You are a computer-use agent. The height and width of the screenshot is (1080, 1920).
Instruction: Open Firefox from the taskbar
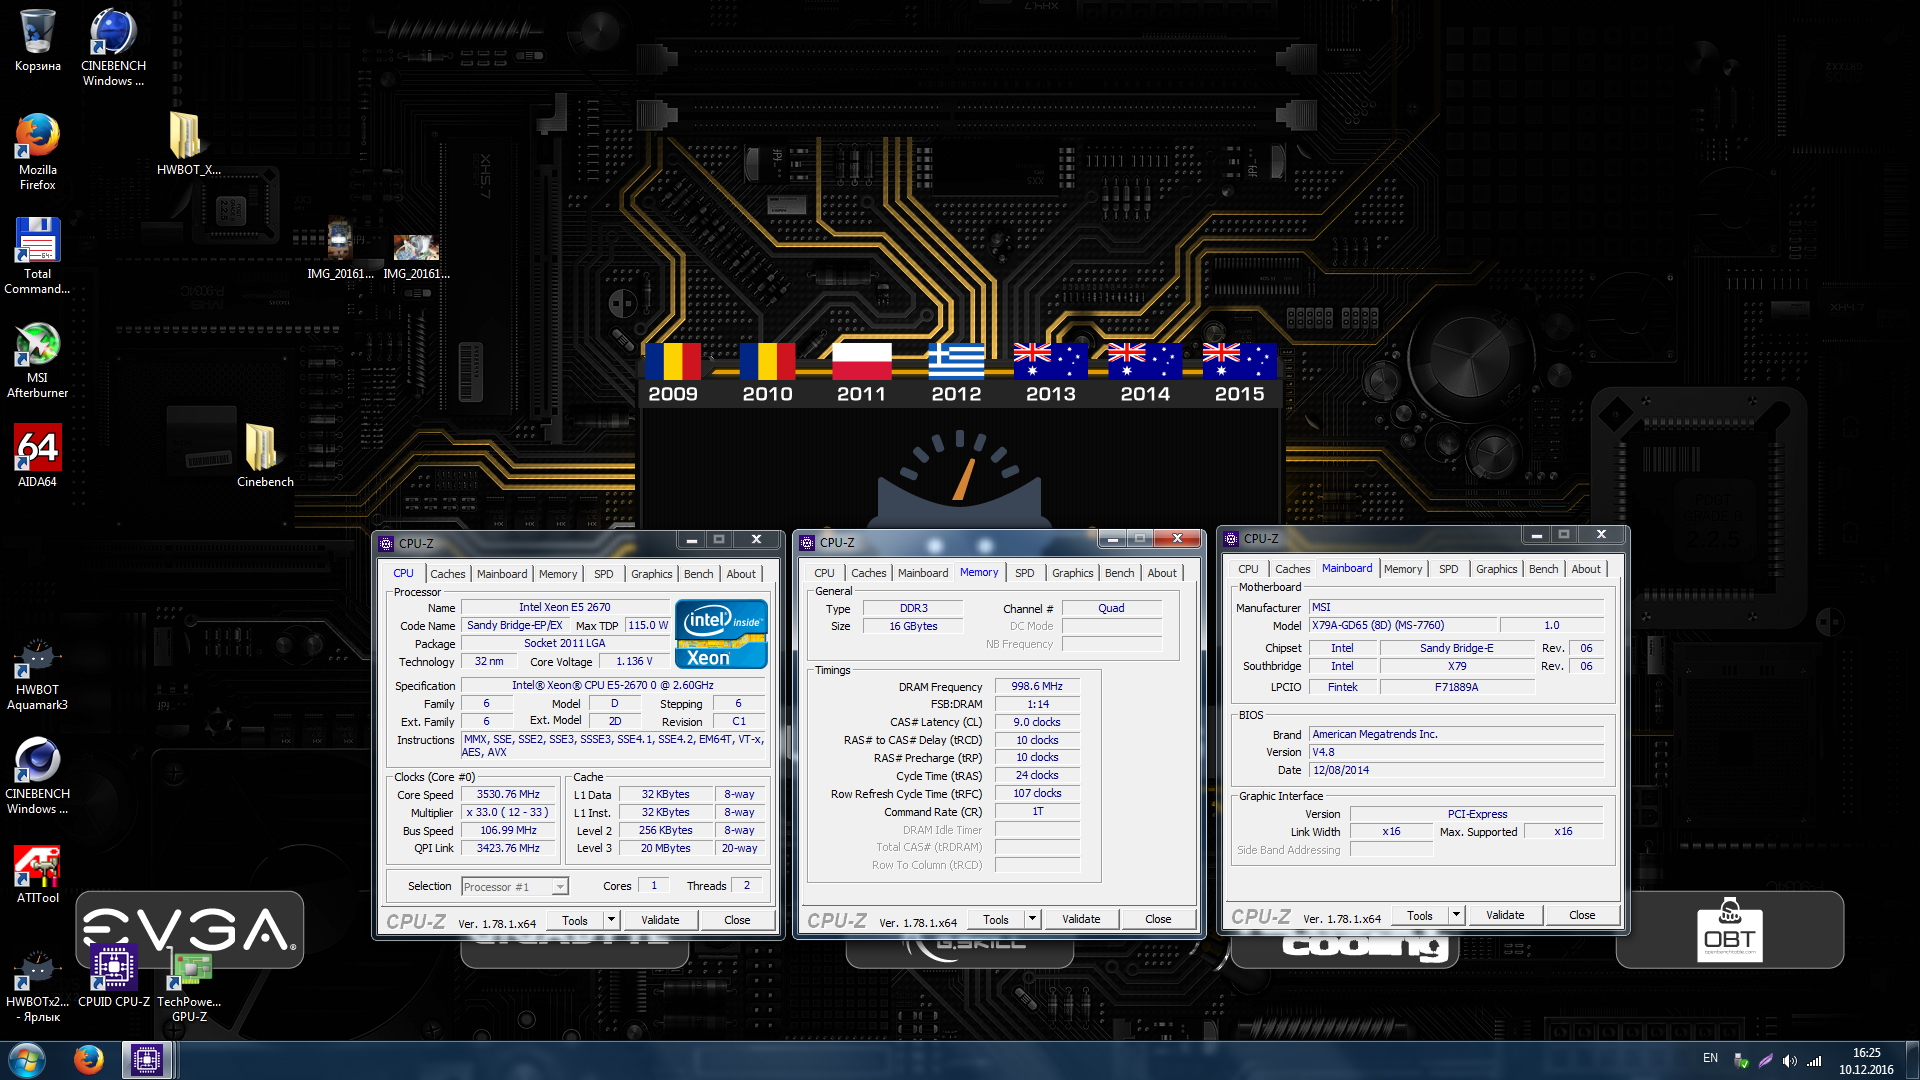(x=89, y=1060)
